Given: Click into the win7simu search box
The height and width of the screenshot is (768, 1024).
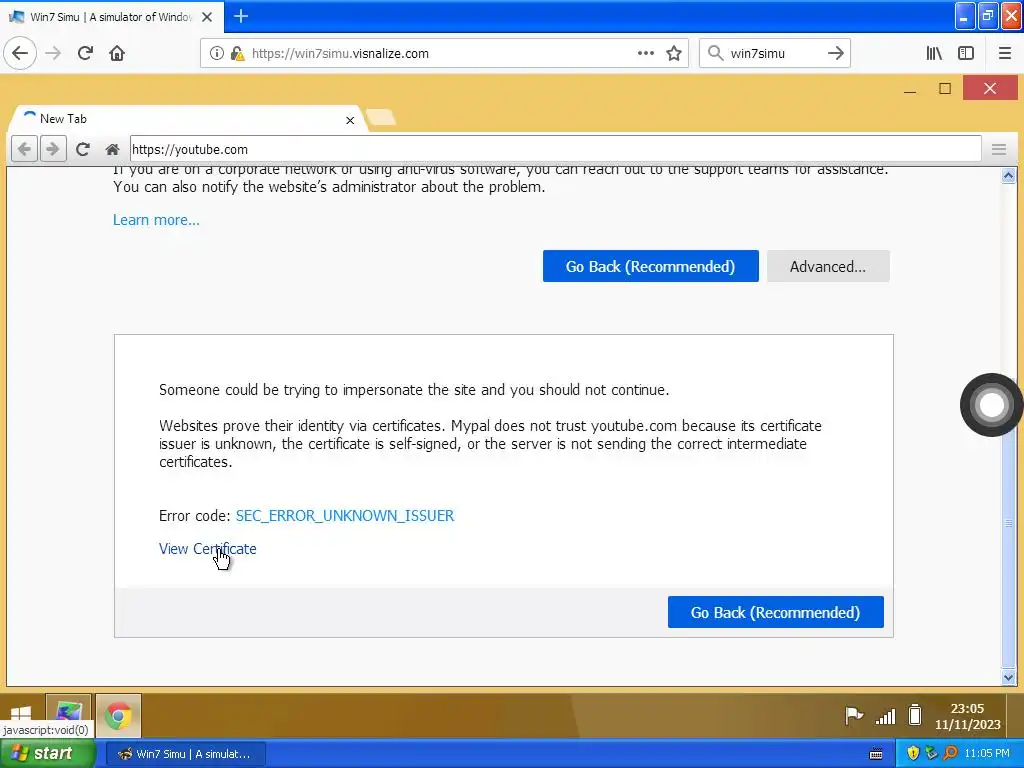Looking at the screenshot, I should 774,54.
